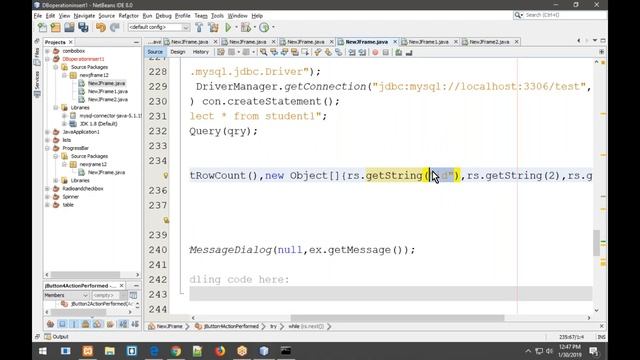Click the Projects panel horizontal scrollbar
The width and height of the screenshot is (640, 360).
point(86,275)
